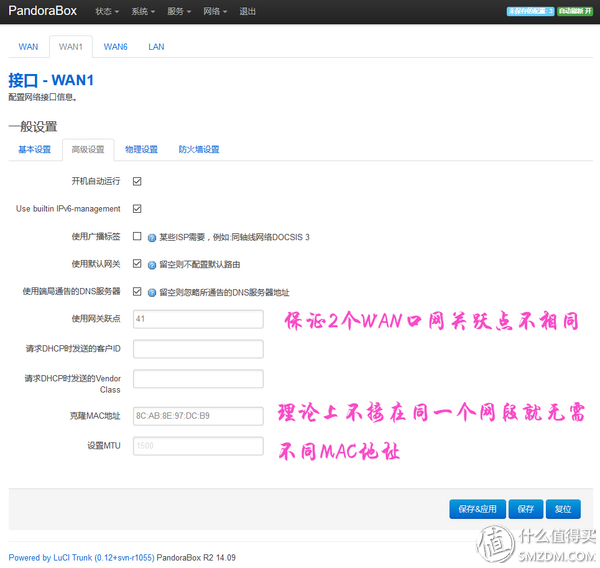The width and height of the screenshot is (600, 568).
Task: Click the 保存 button
Action: 526,509
